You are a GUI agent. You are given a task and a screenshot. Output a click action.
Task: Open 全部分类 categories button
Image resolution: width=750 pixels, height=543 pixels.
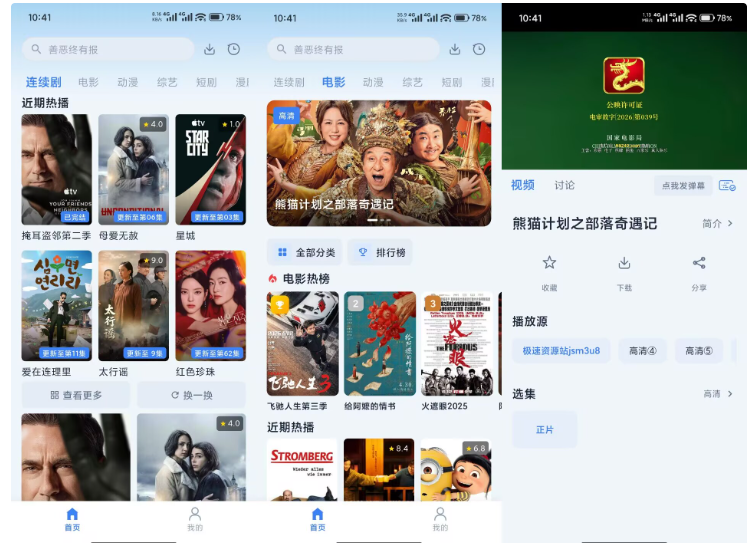[x=305, y=252]
